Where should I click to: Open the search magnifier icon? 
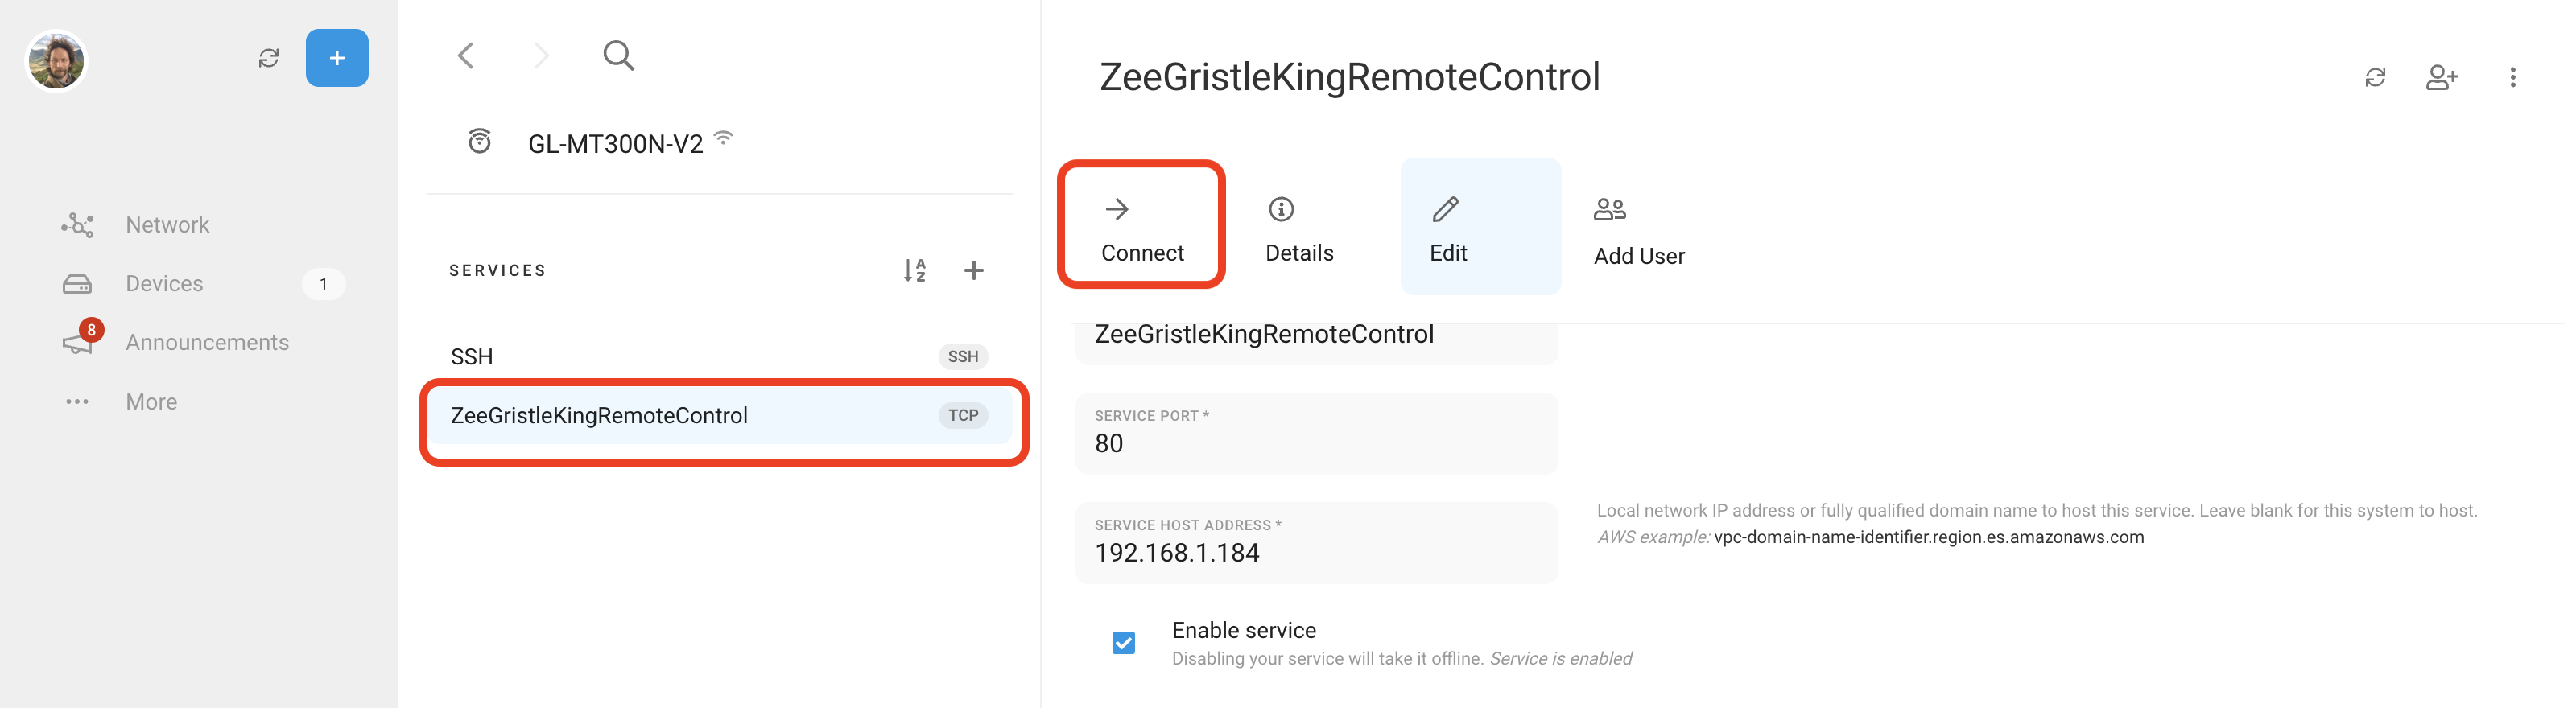pyautogui.click(x=618, y=55)
